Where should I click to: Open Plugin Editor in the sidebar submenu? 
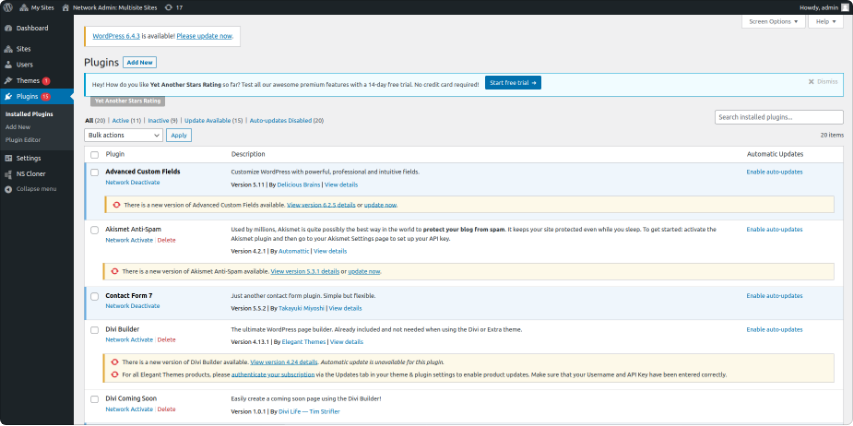[x=23, y=140]
